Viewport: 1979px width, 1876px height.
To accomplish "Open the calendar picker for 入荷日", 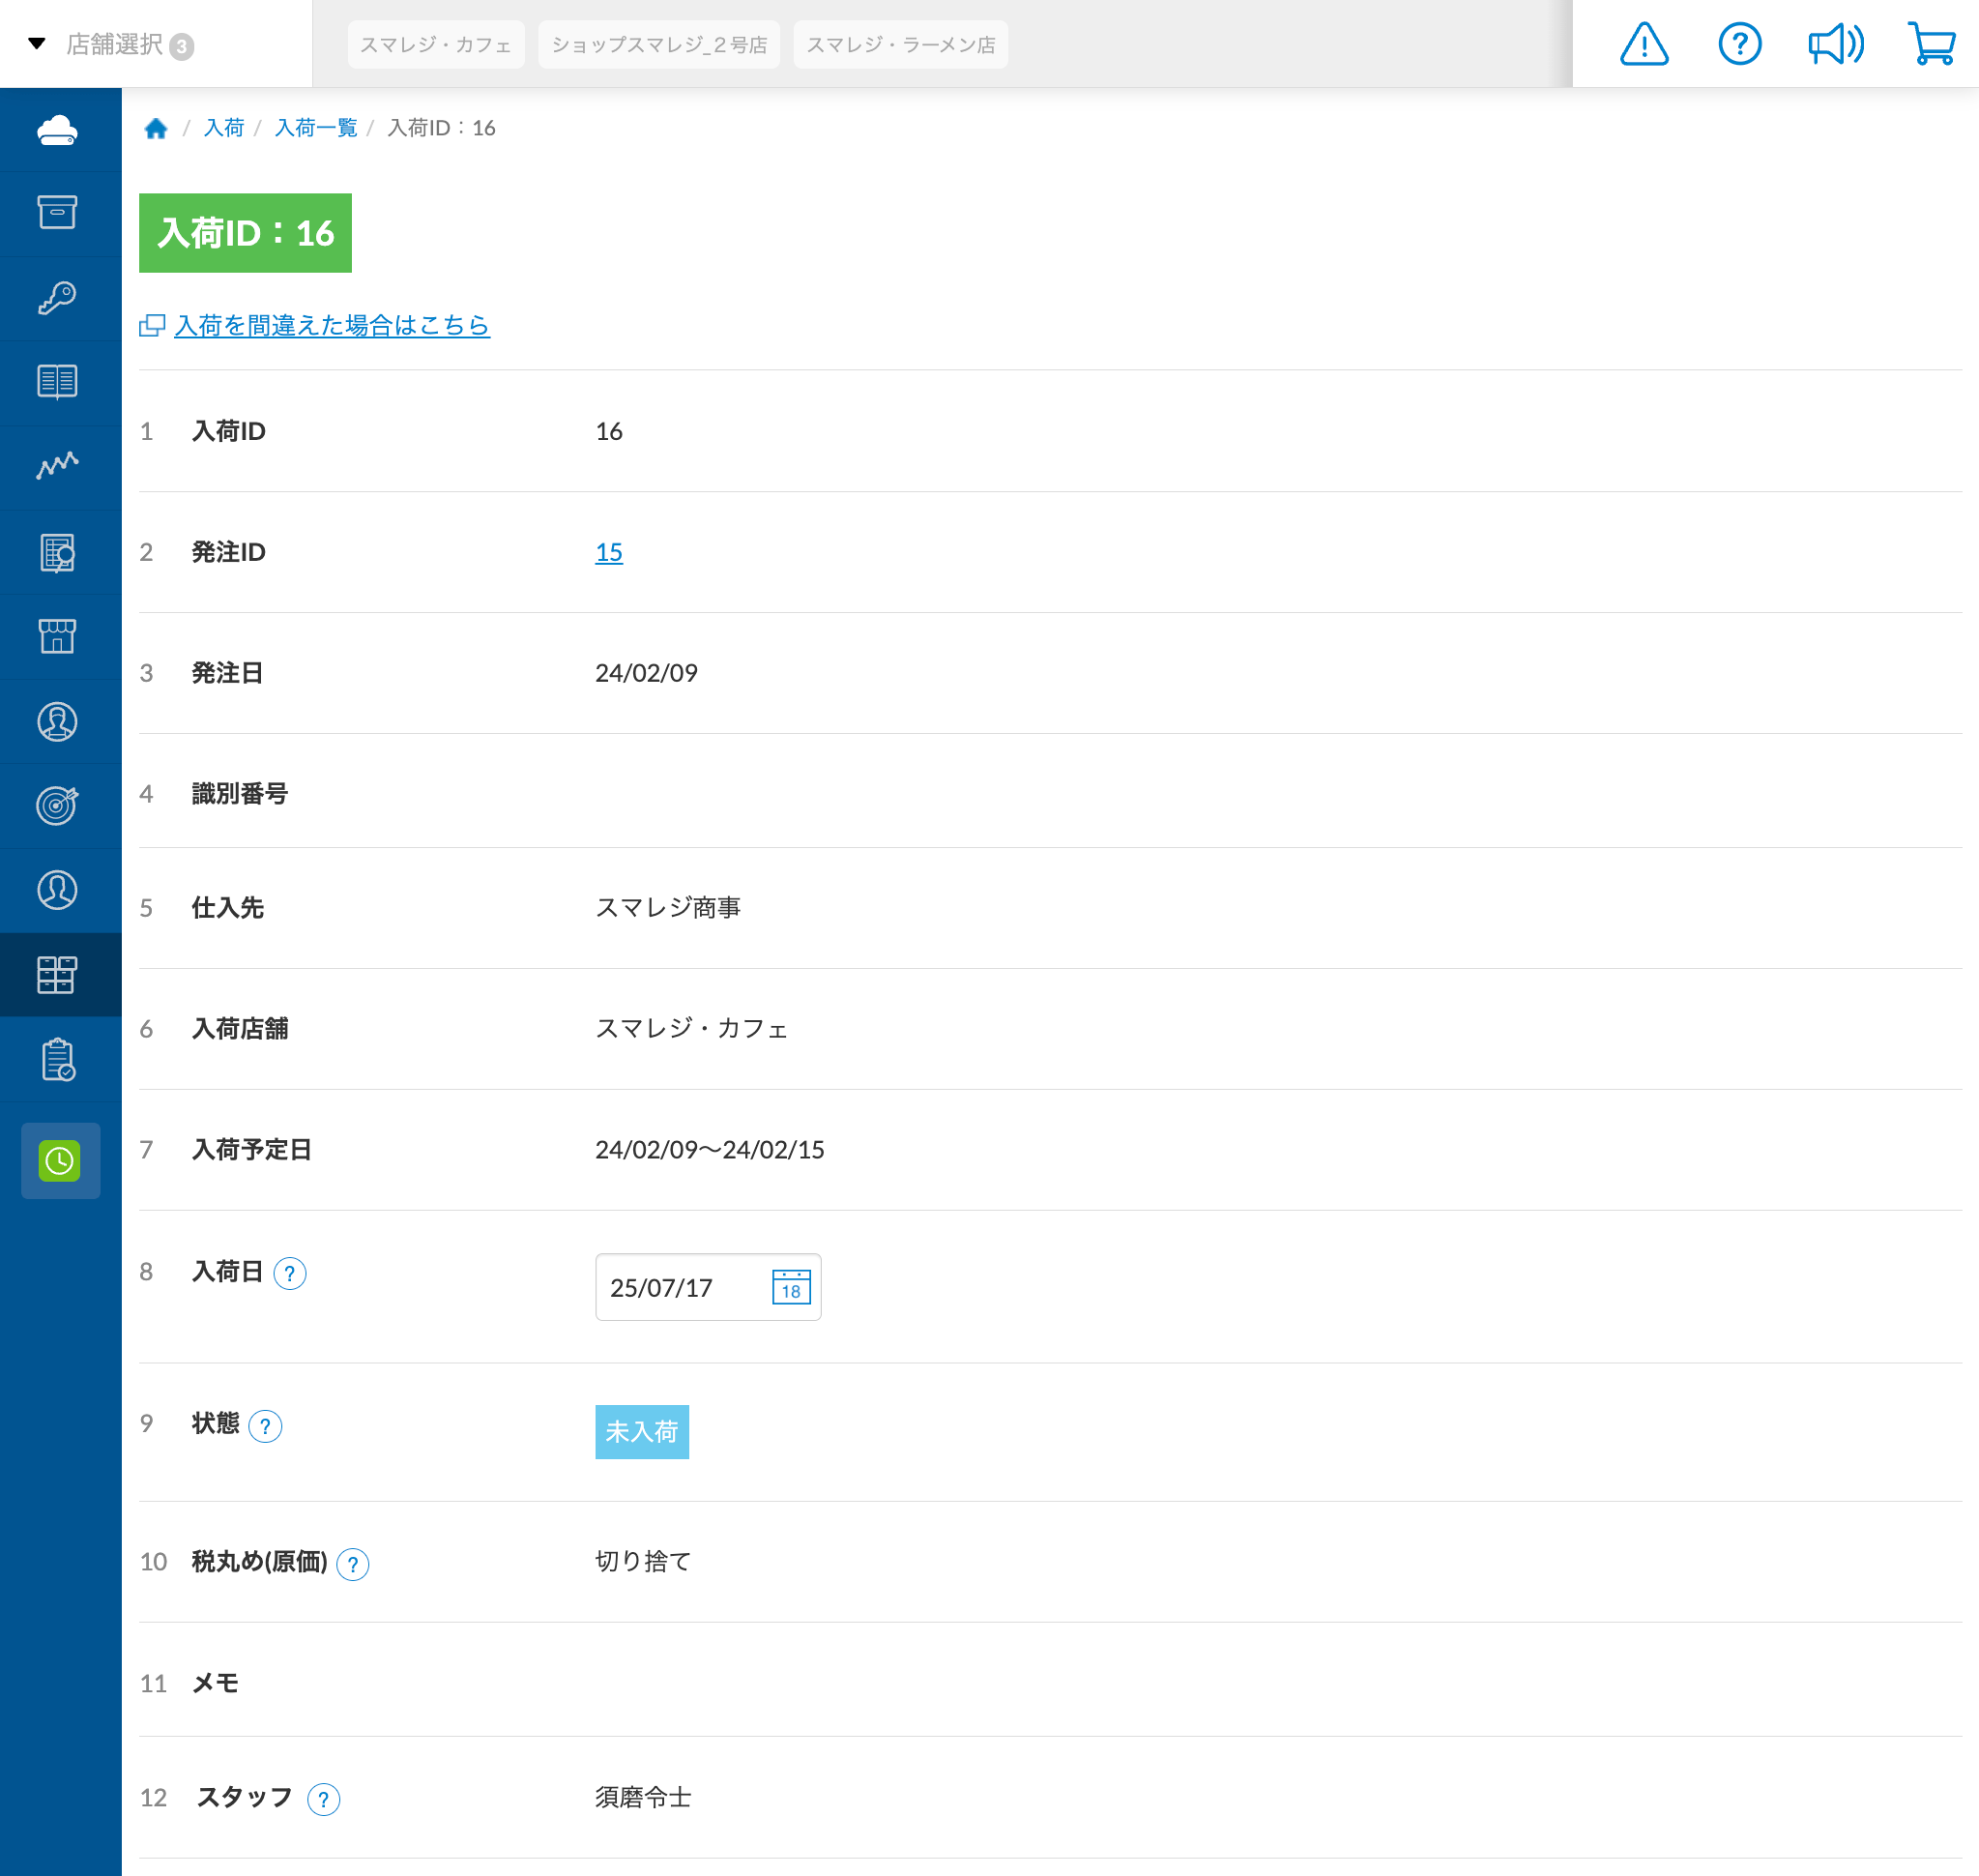I will (791, 1287).
